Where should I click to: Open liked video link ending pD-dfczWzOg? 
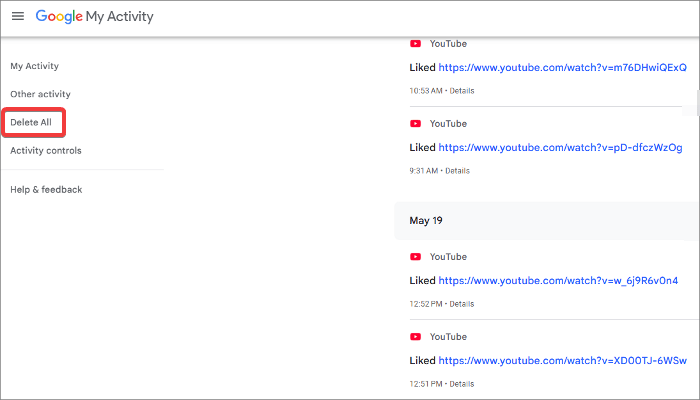(560, 147)
